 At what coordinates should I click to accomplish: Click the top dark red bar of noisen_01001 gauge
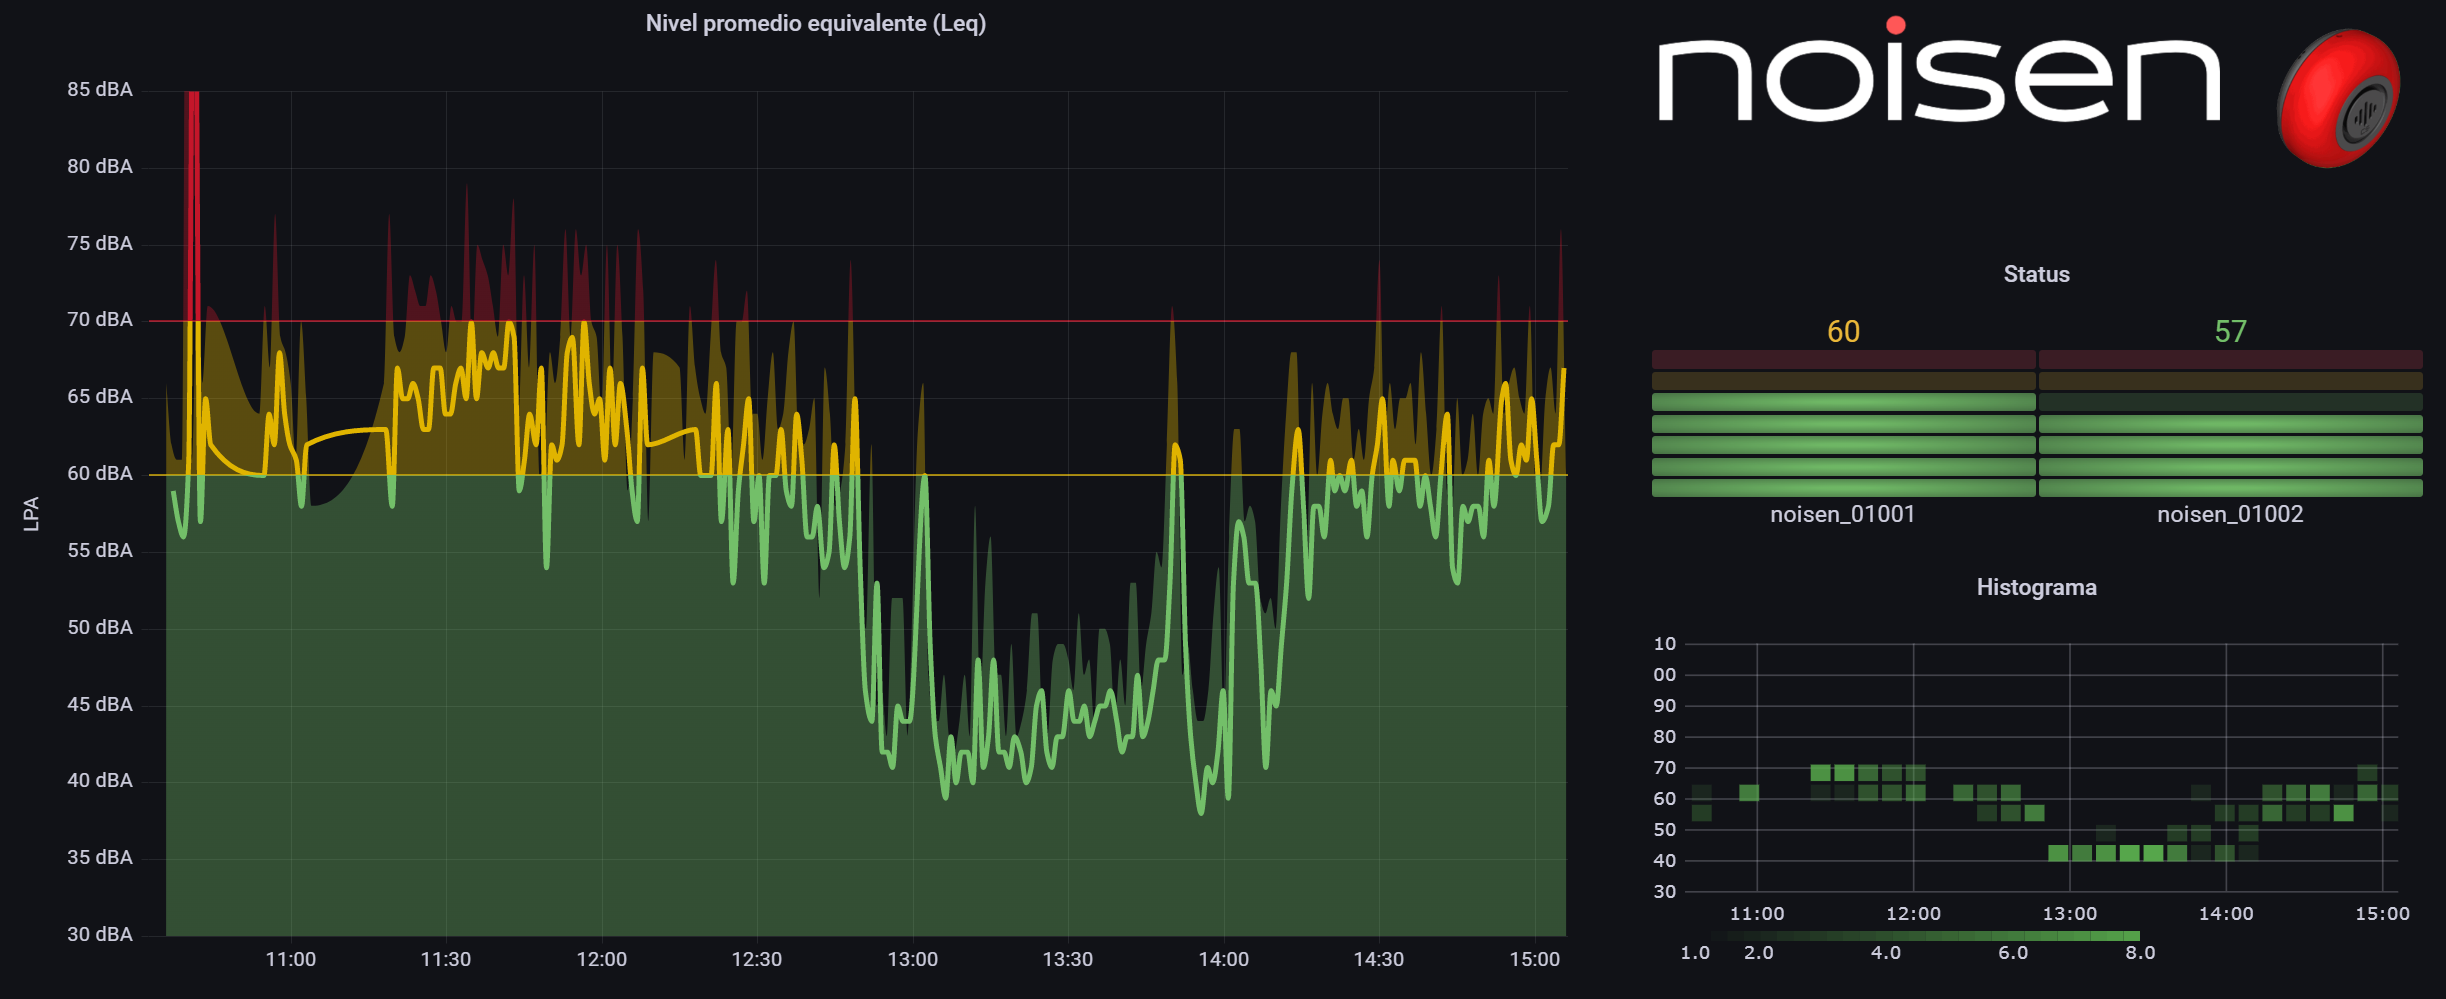pos(1843,359)
